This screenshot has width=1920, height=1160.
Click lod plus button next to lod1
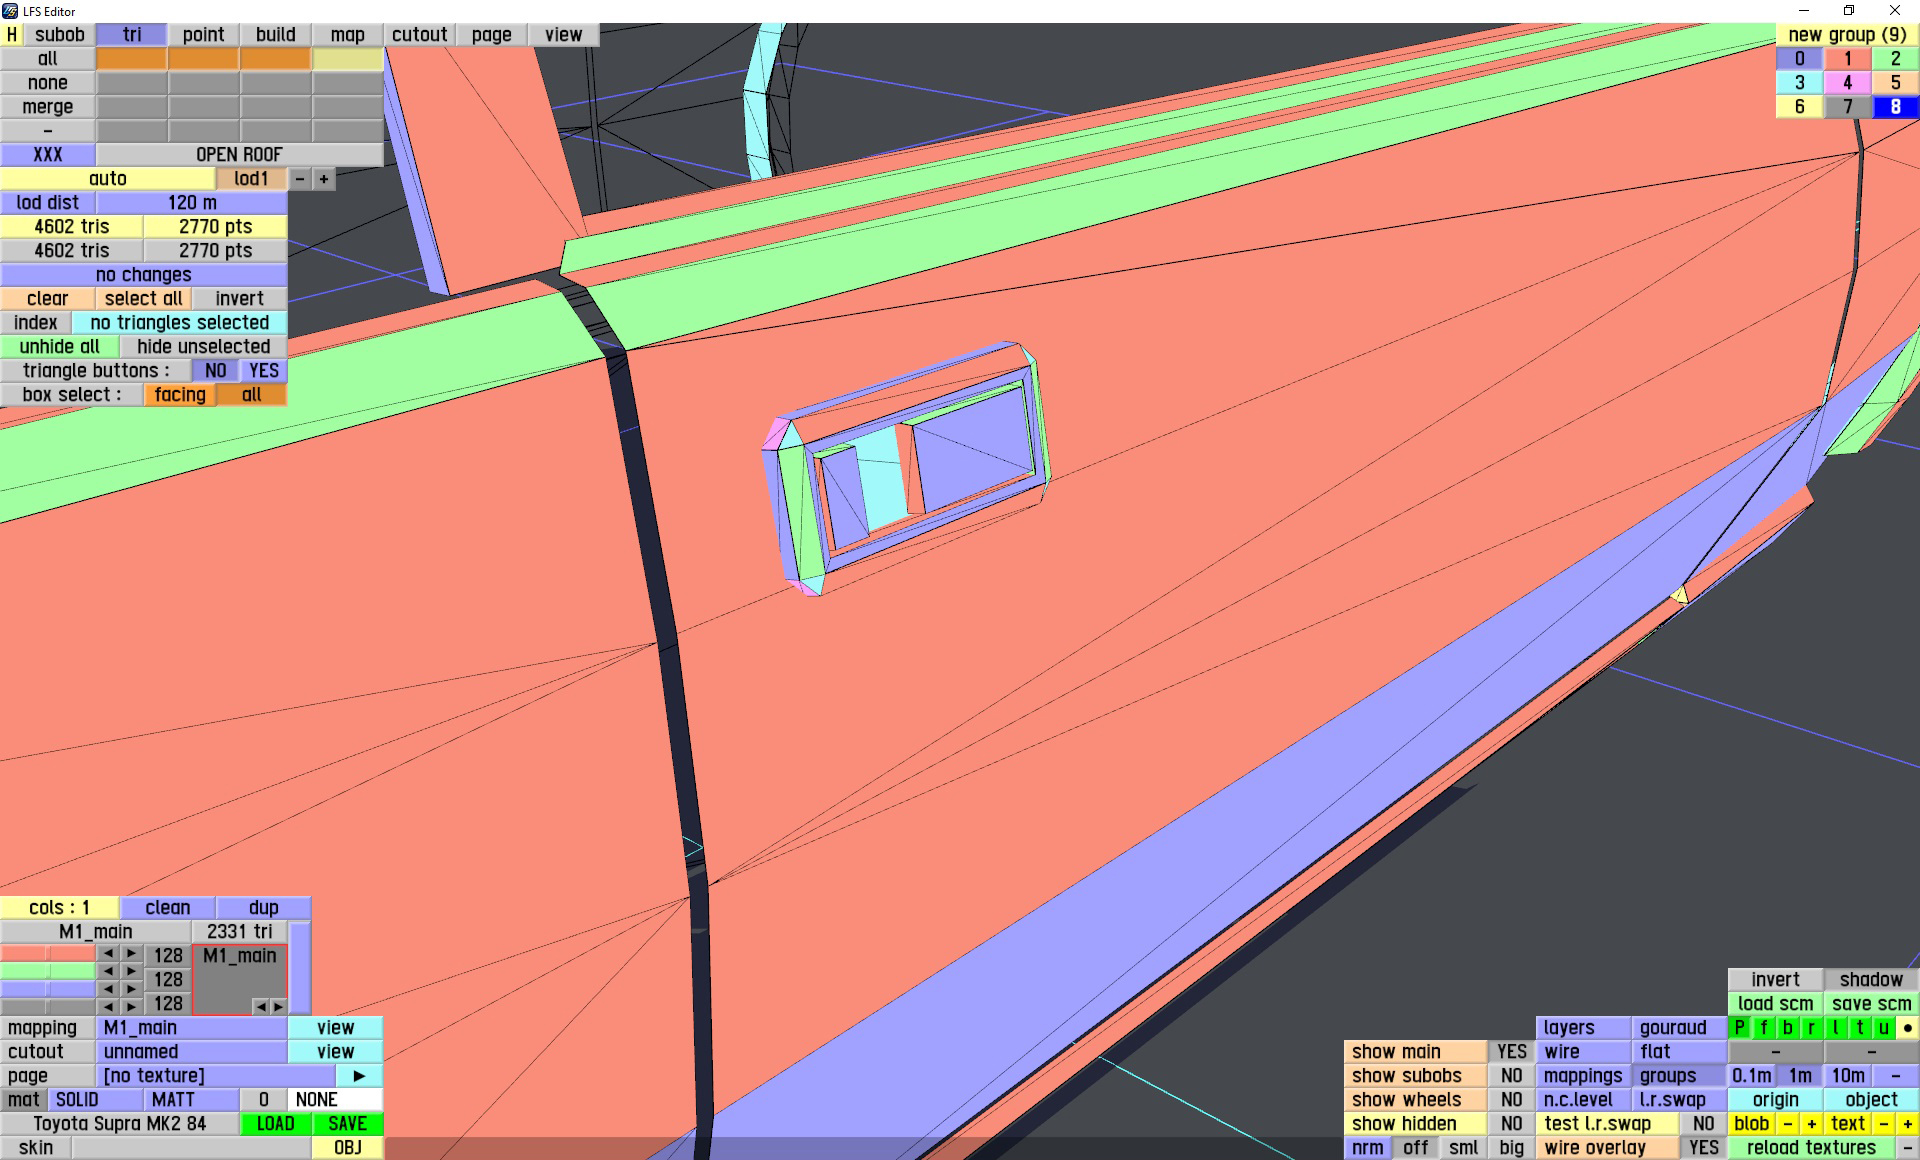coord(324,179)
